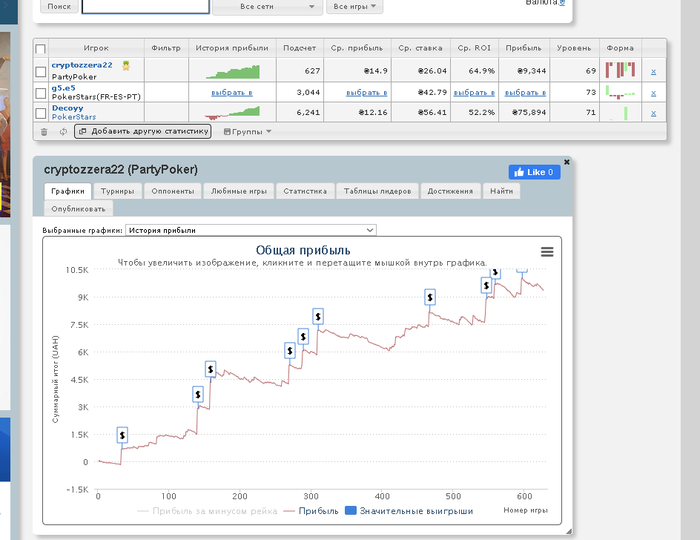Open the Опубликовать tab
This screenshot has width=700, height=540.
click(79, 209)
